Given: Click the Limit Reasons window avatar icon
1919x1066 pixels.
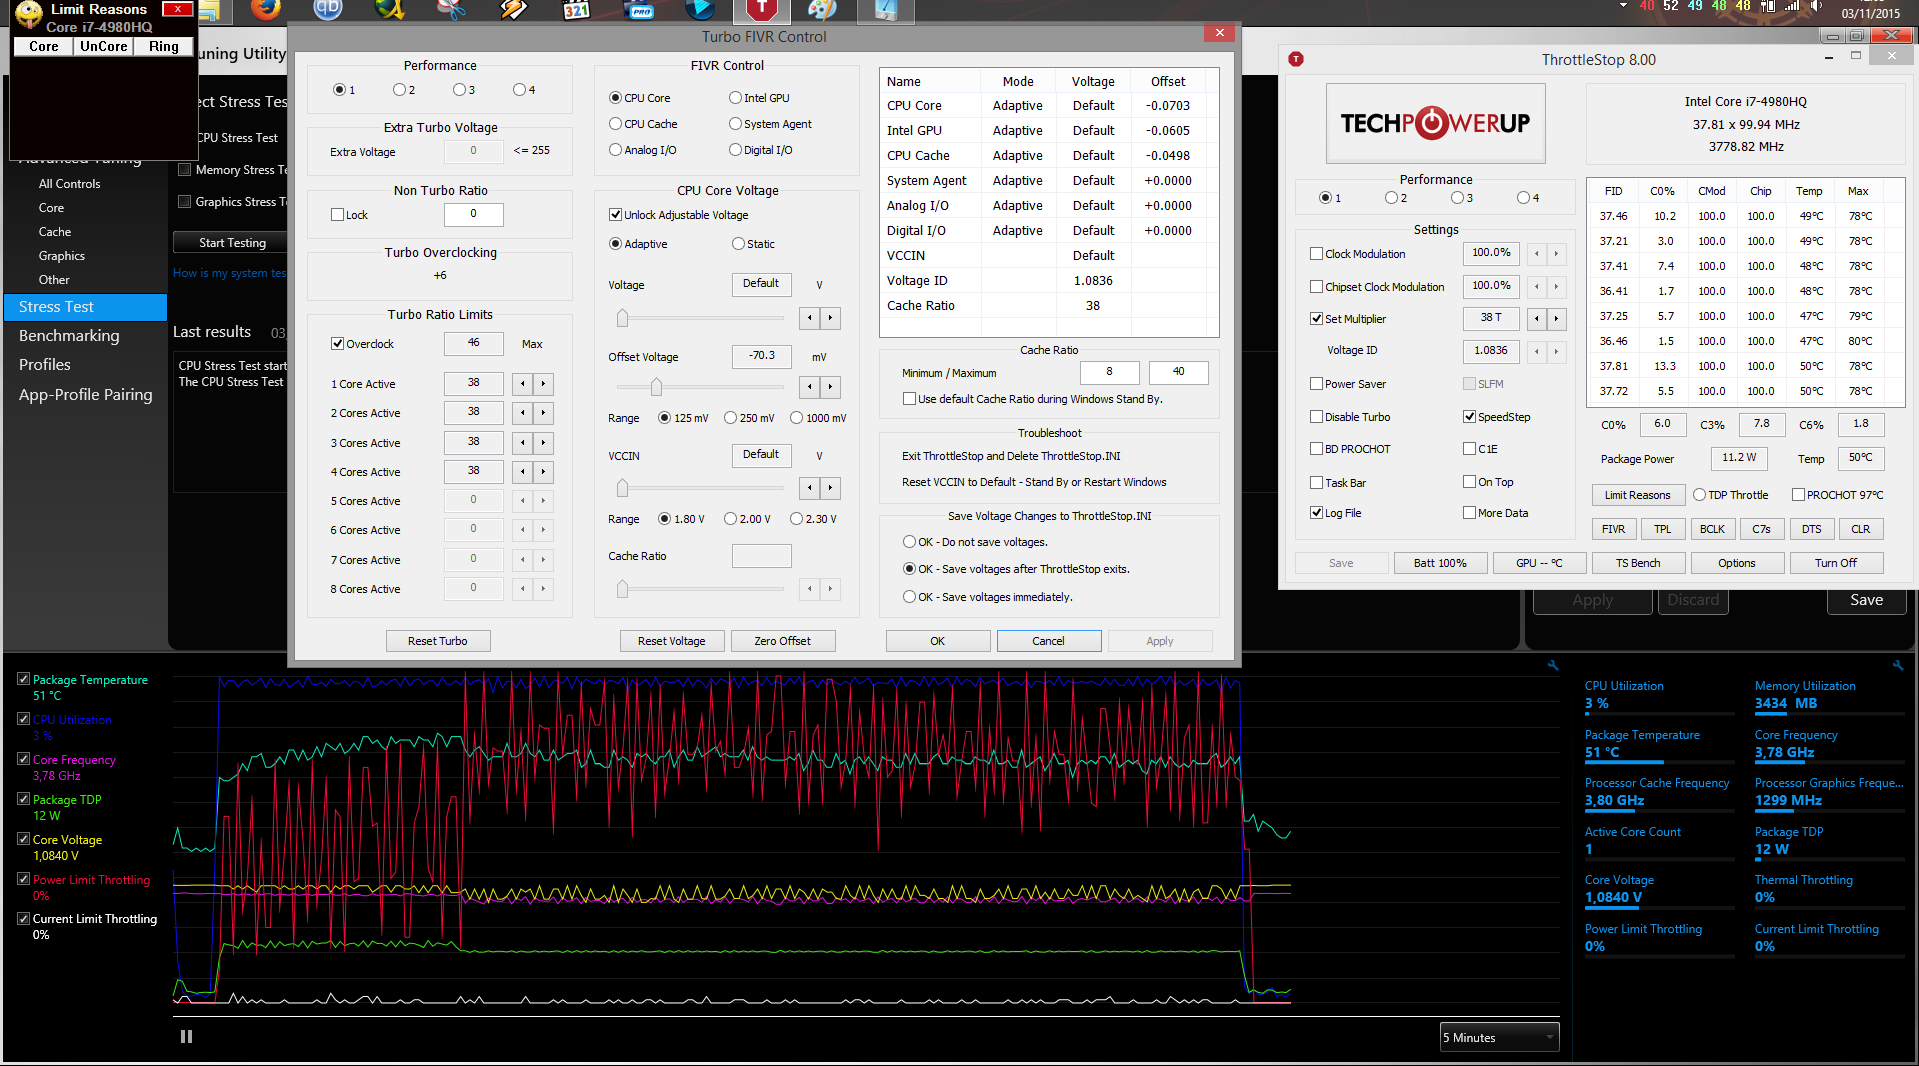Looking at the screenshot, I should [29, 13].
